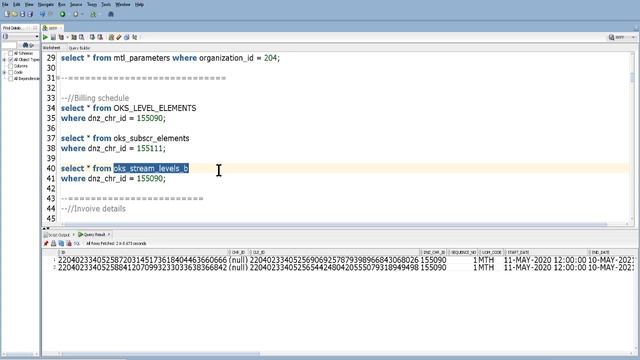Toggle the Code checkbox
The width and height of the screenshot is (640, 360).
(11, 72)
